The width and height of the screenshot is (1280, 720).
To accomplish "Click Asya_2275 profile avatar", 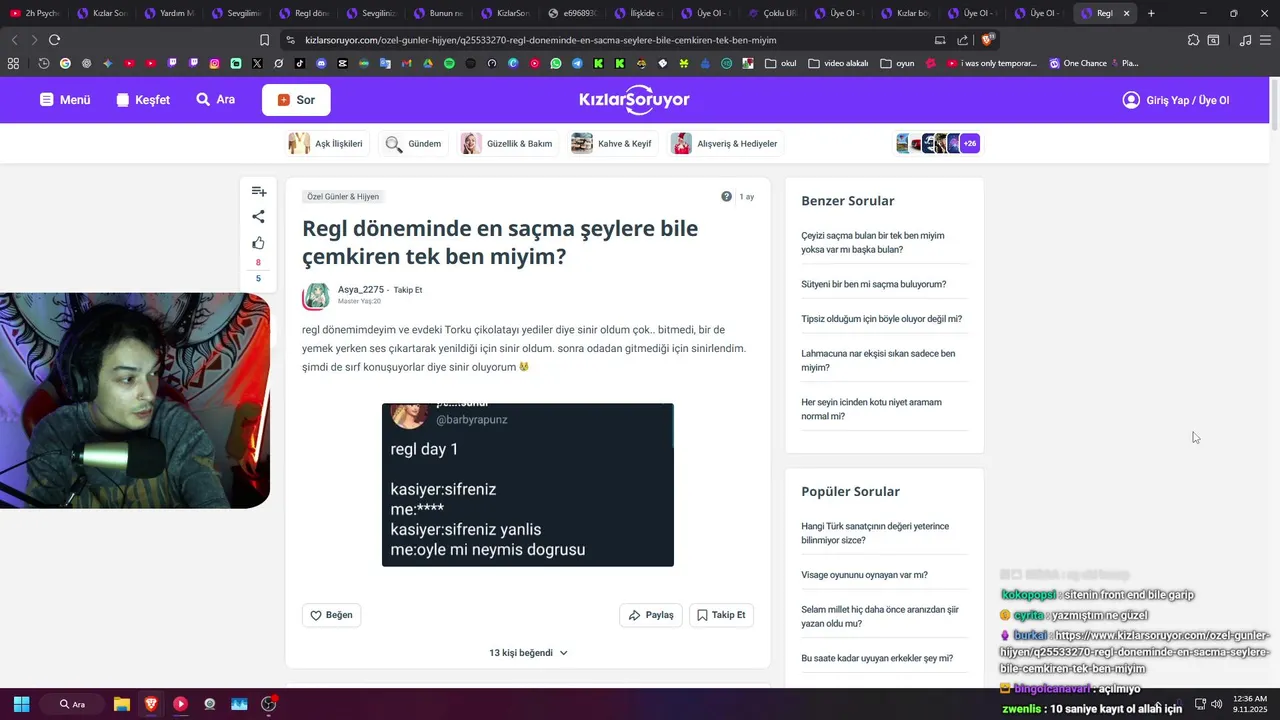I will (x=317, y=296).
